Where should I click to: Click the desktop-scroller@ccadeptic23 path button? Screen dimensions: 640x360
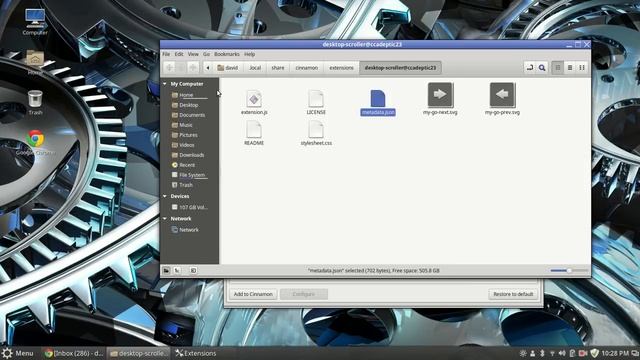(x=400, y=68)
